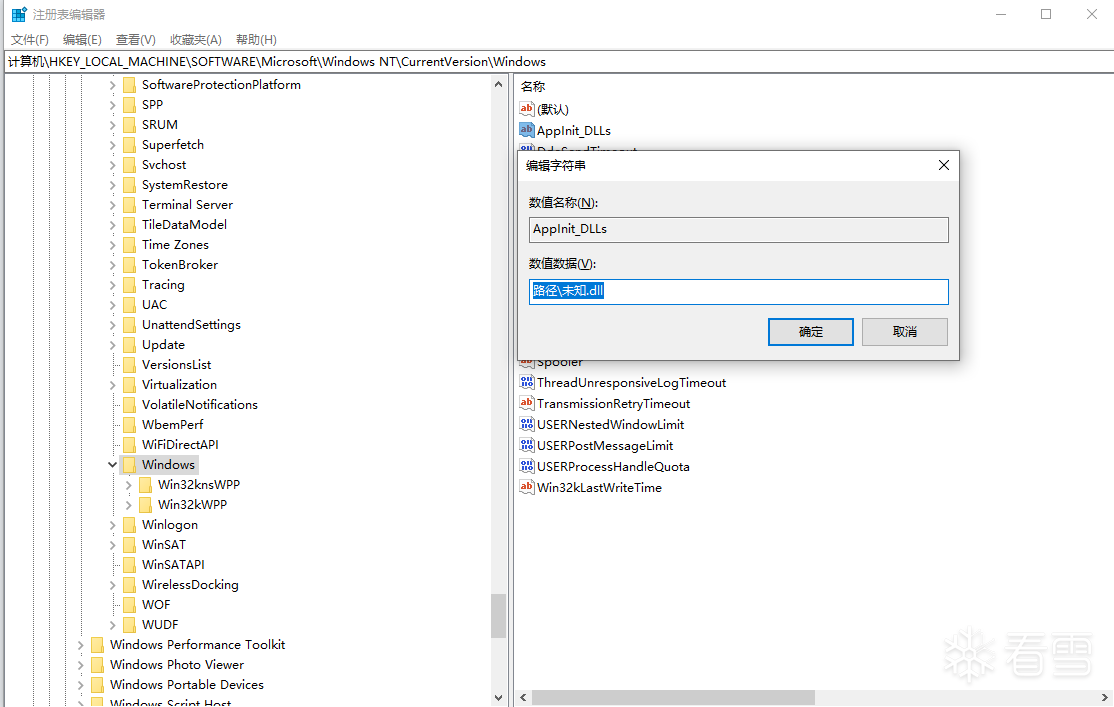This screenshot has width=1114, height=707.
Task: Select the WinSAT key
Action: (164, 545)
